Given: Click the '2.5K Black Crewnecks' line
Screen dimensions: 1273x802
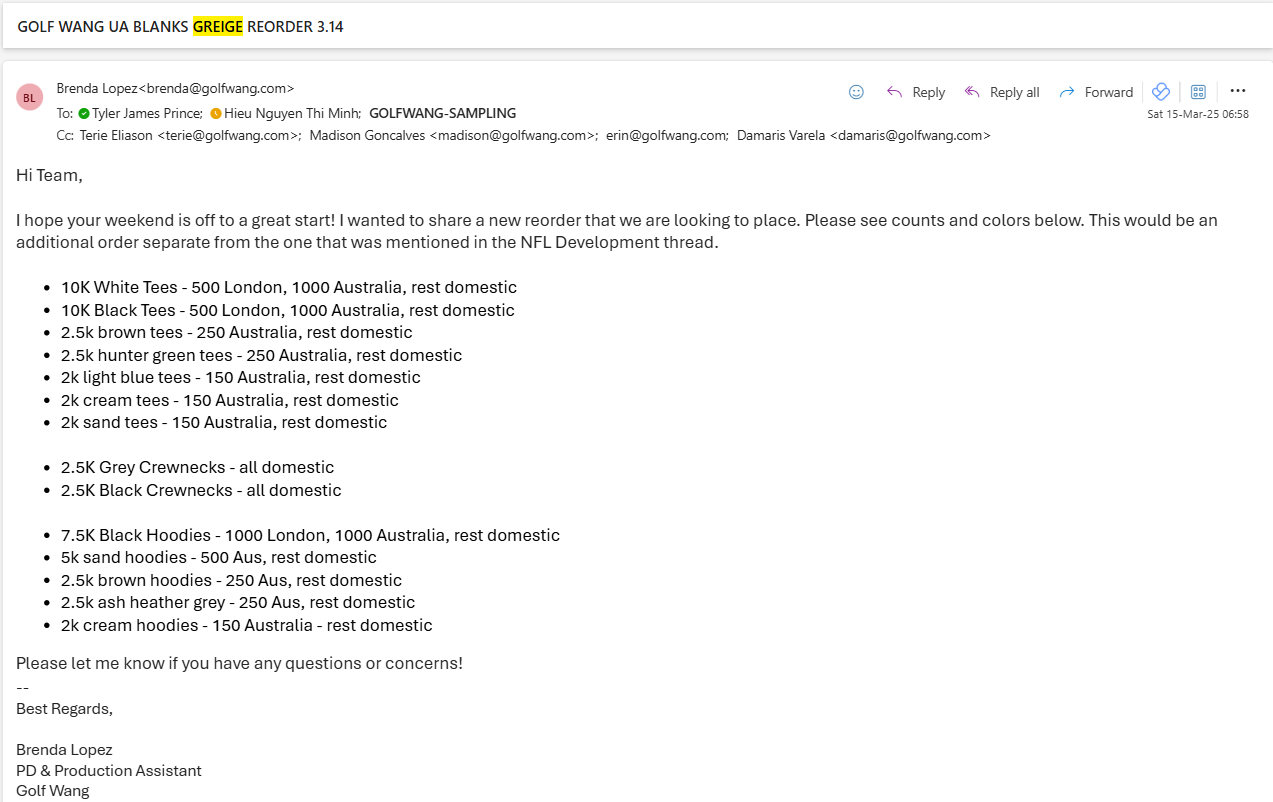Looking at the screenshot, I should [201, 490].
